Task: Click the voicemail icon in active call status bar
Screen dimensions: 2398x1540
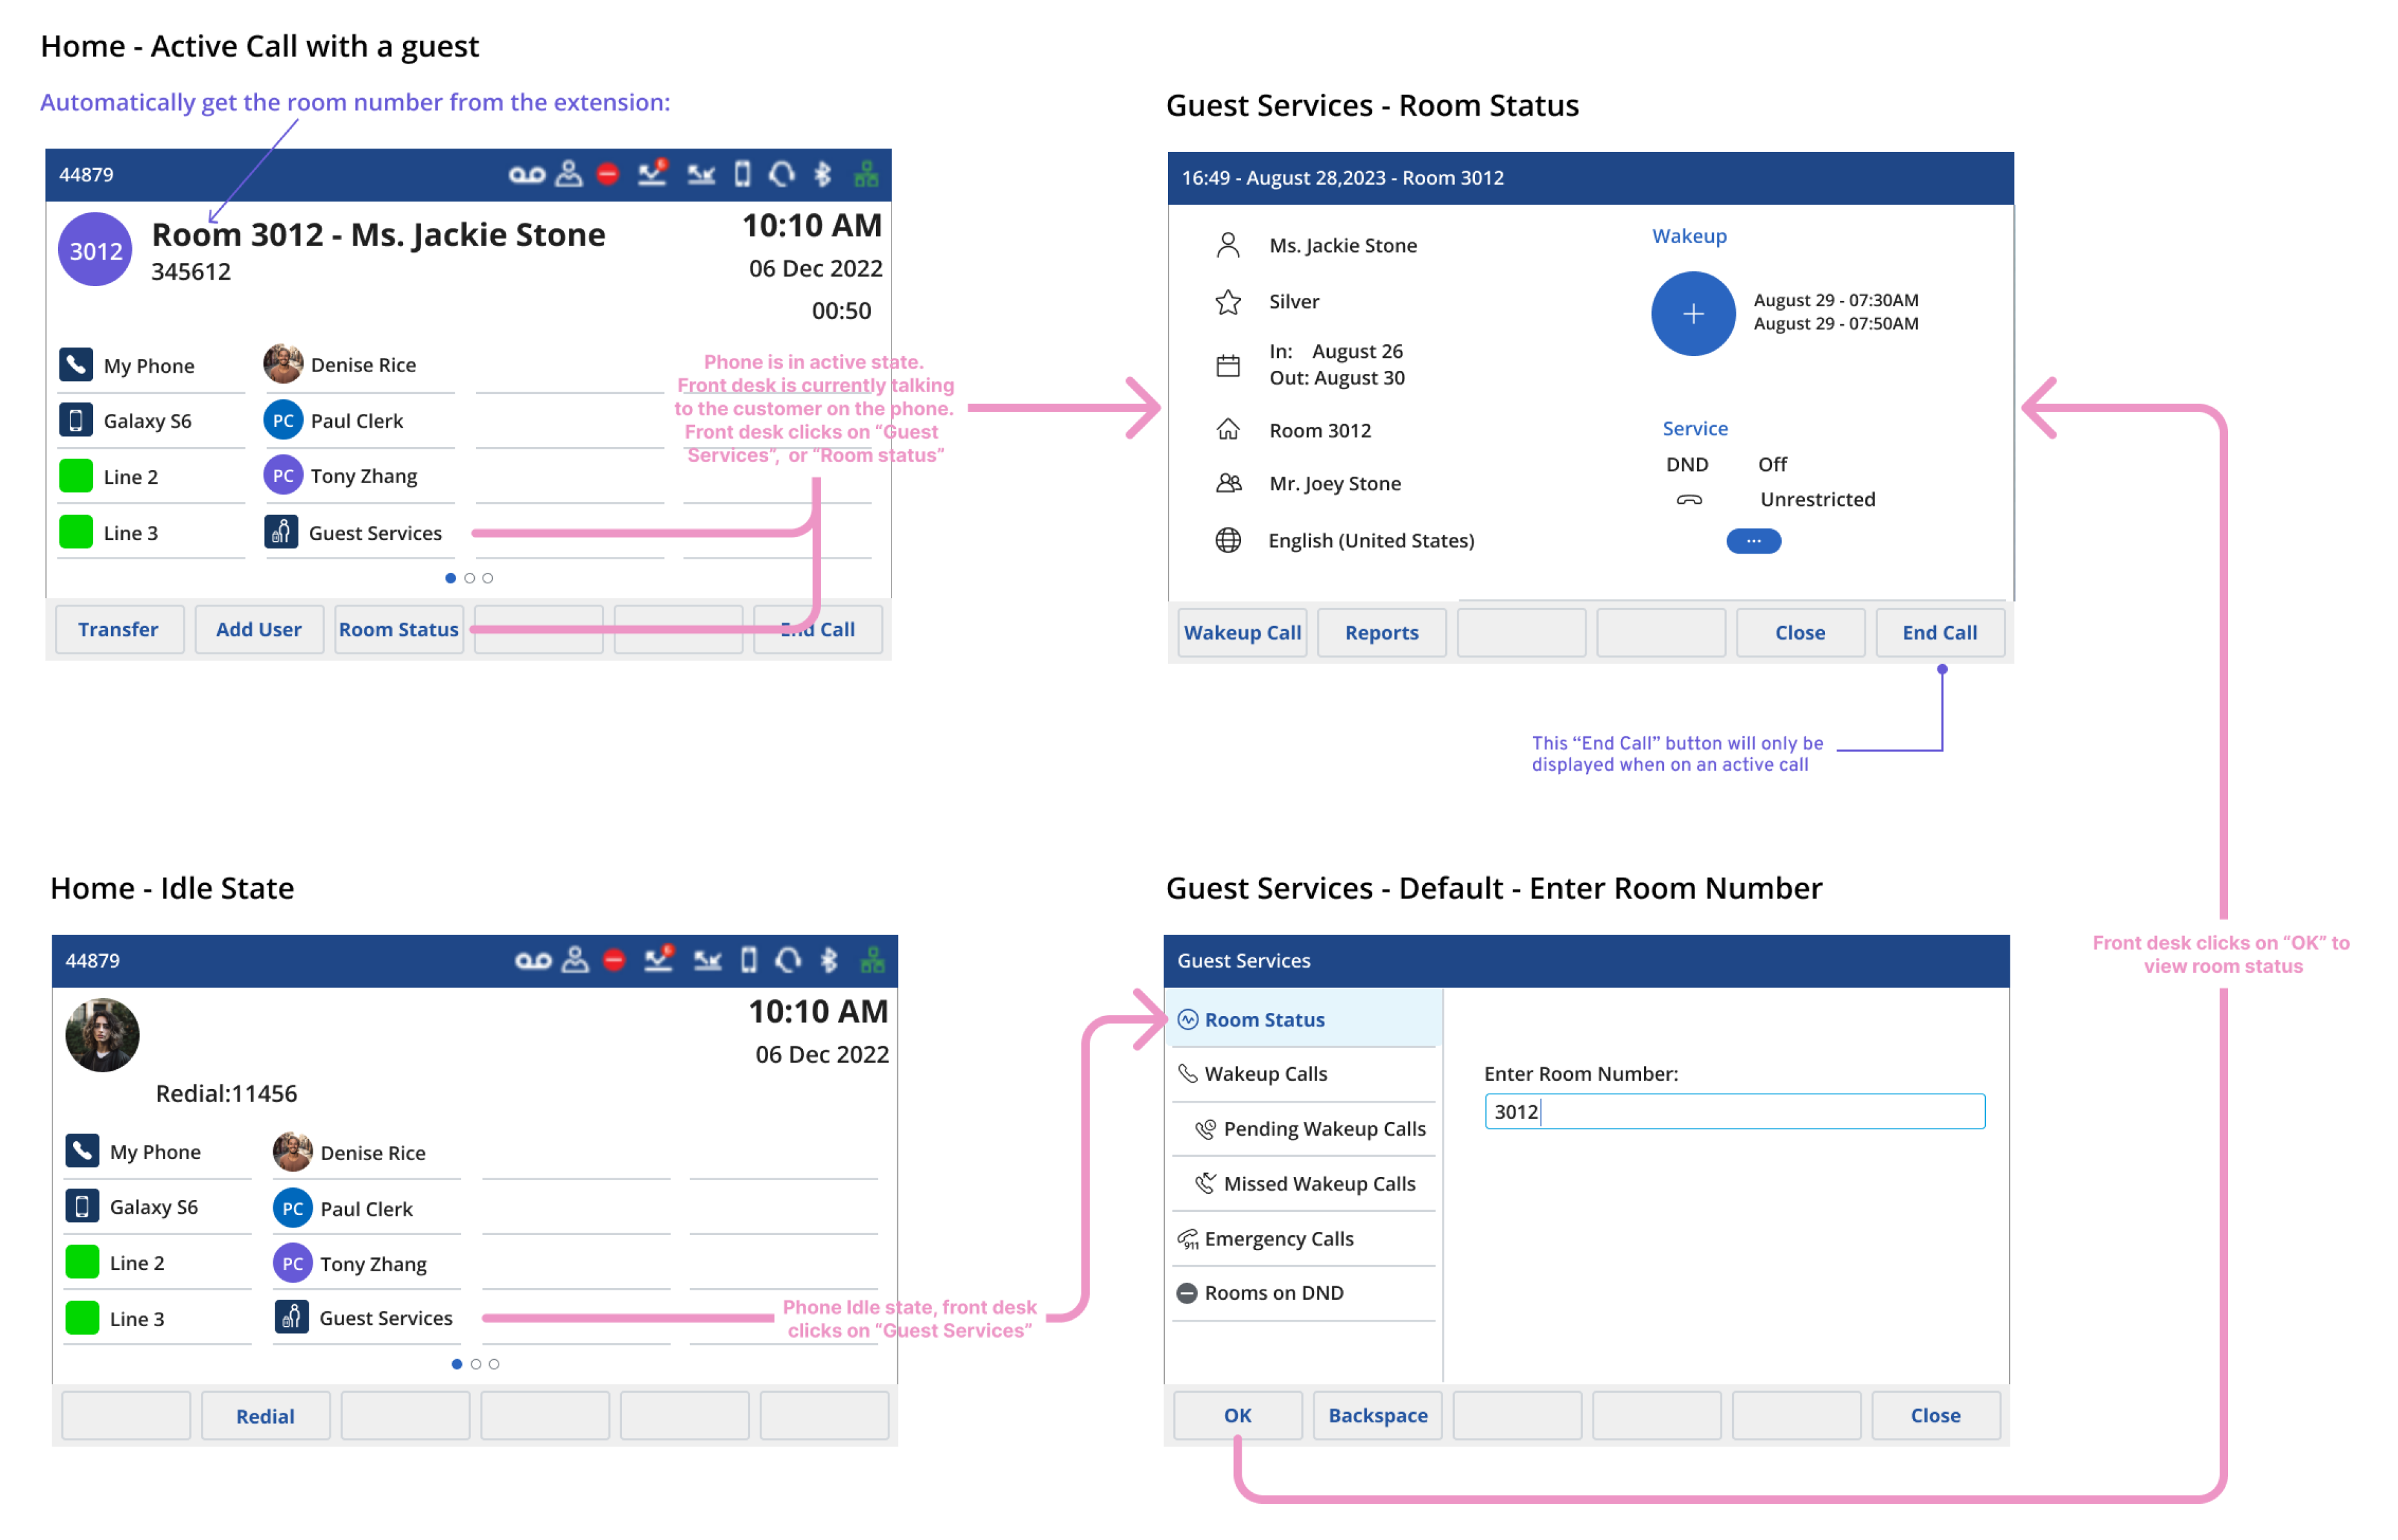Action: click(x=526, y=175)
